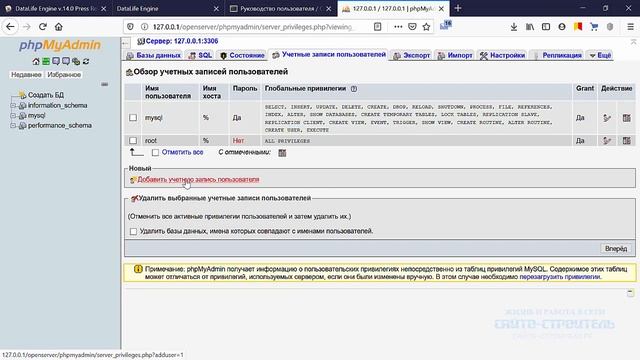Open the 'Недавнее' sidebar button
This screenshot has height=360, width=640.
point(26,75)
